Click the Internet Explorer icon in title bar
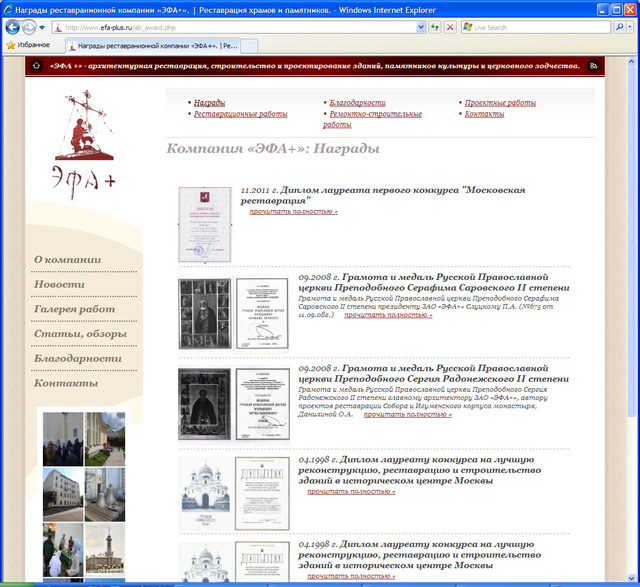640x587 pixels. point(8,10)
